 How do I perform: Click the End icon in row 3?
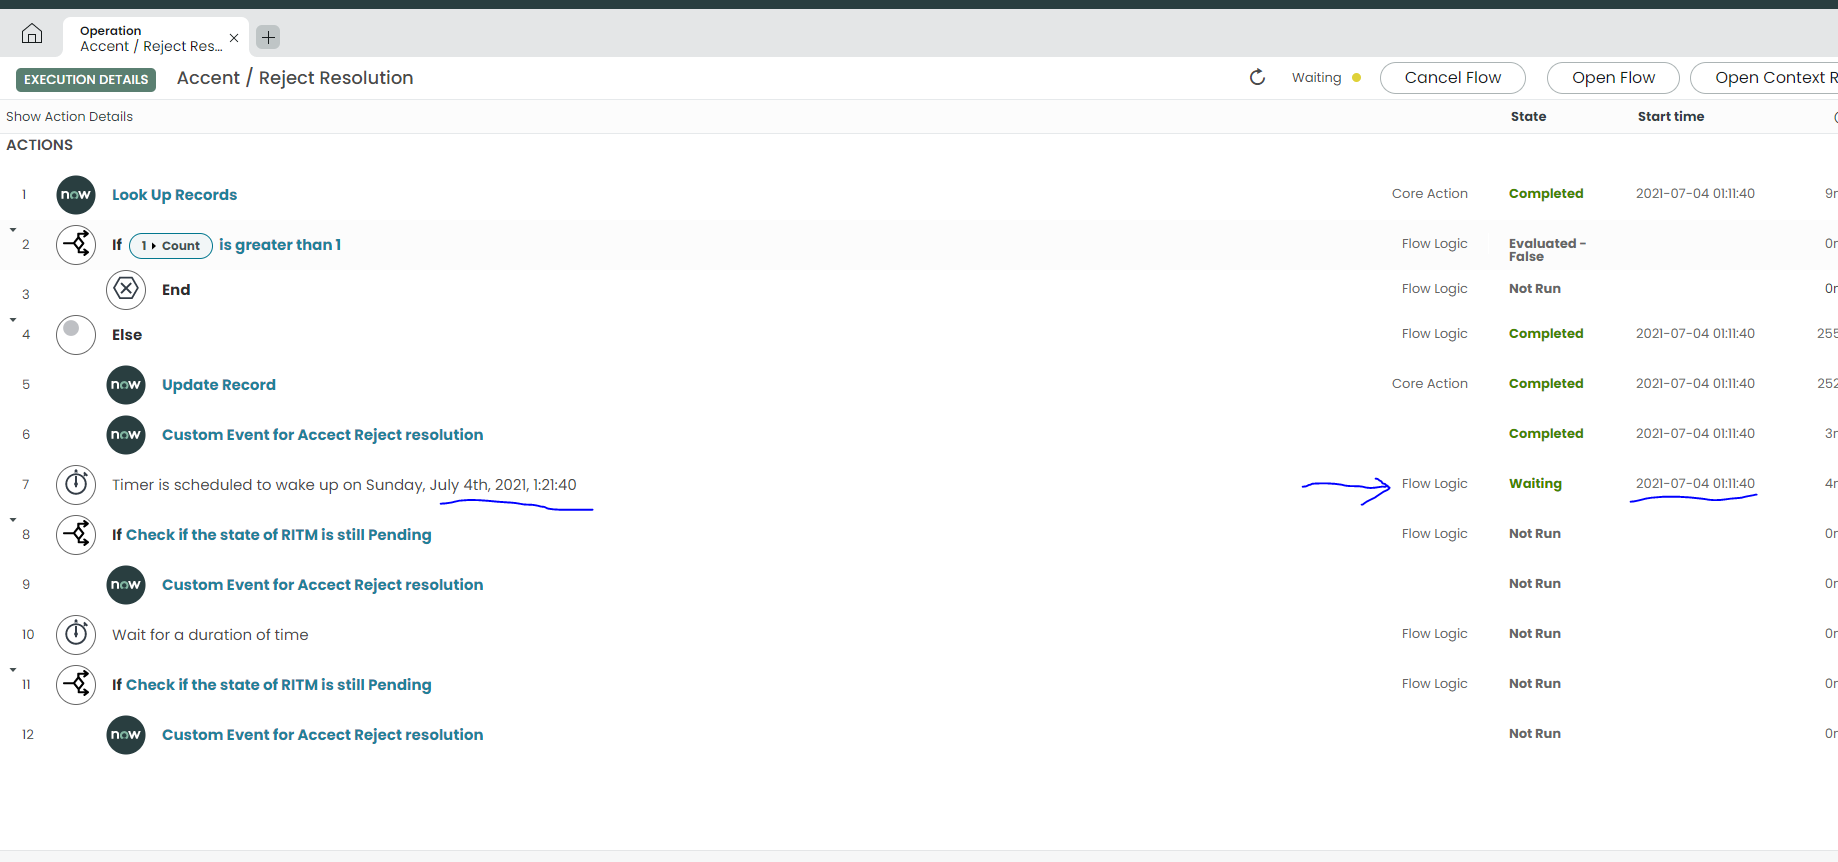(x=126, y=290)
